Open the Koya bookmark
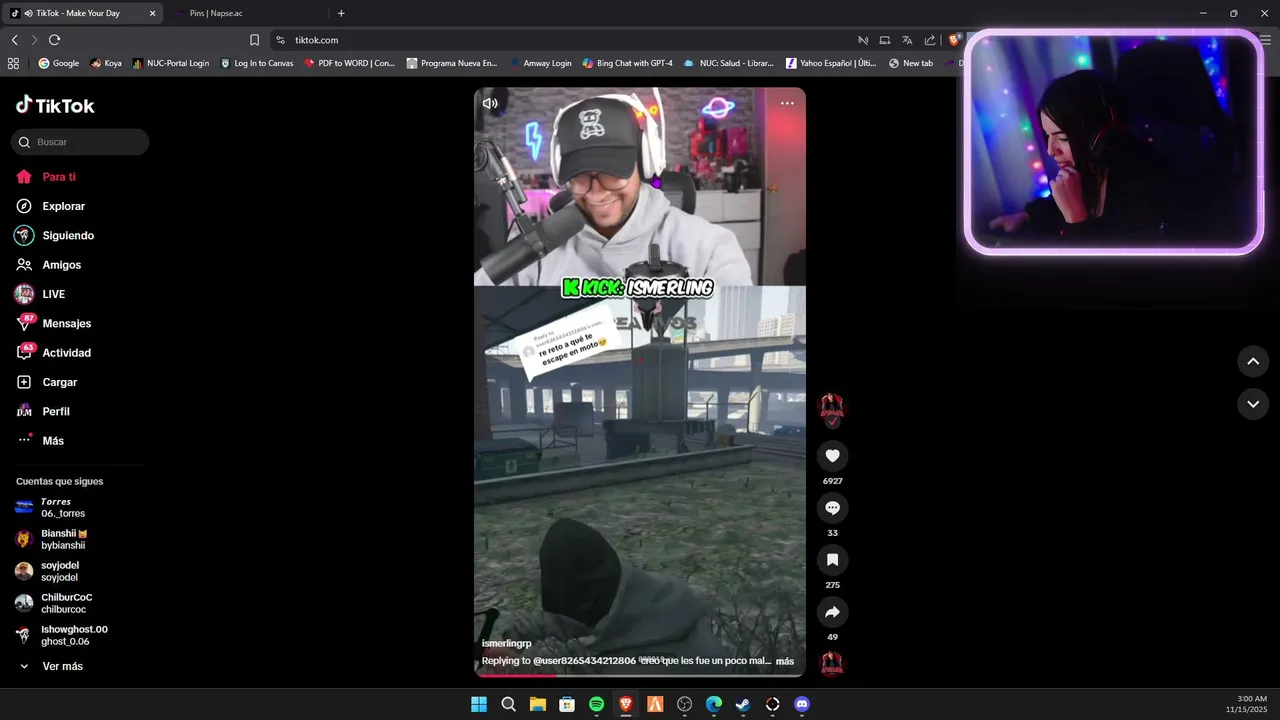1280x720 pixels. coord(106,63)
